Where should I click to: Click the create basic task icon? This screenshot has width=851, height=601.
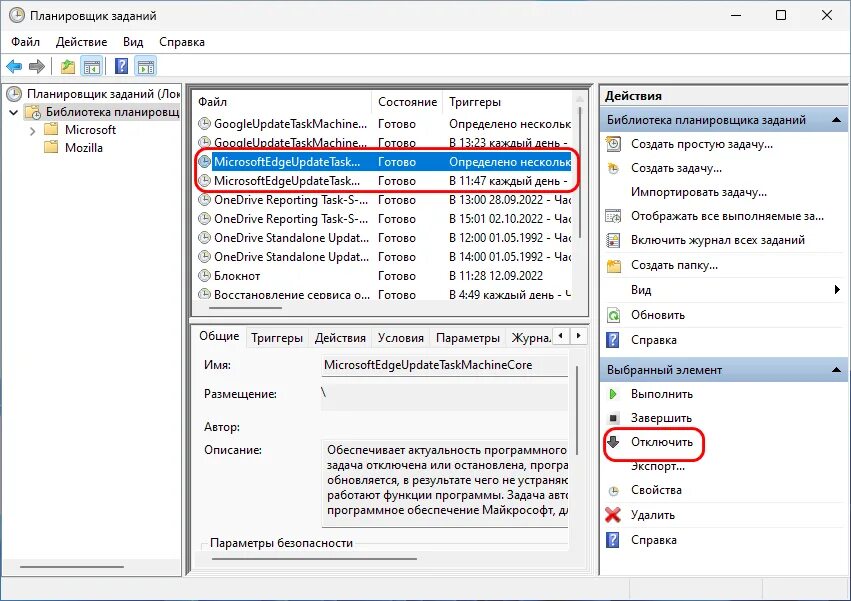click(x=613, y=144)
